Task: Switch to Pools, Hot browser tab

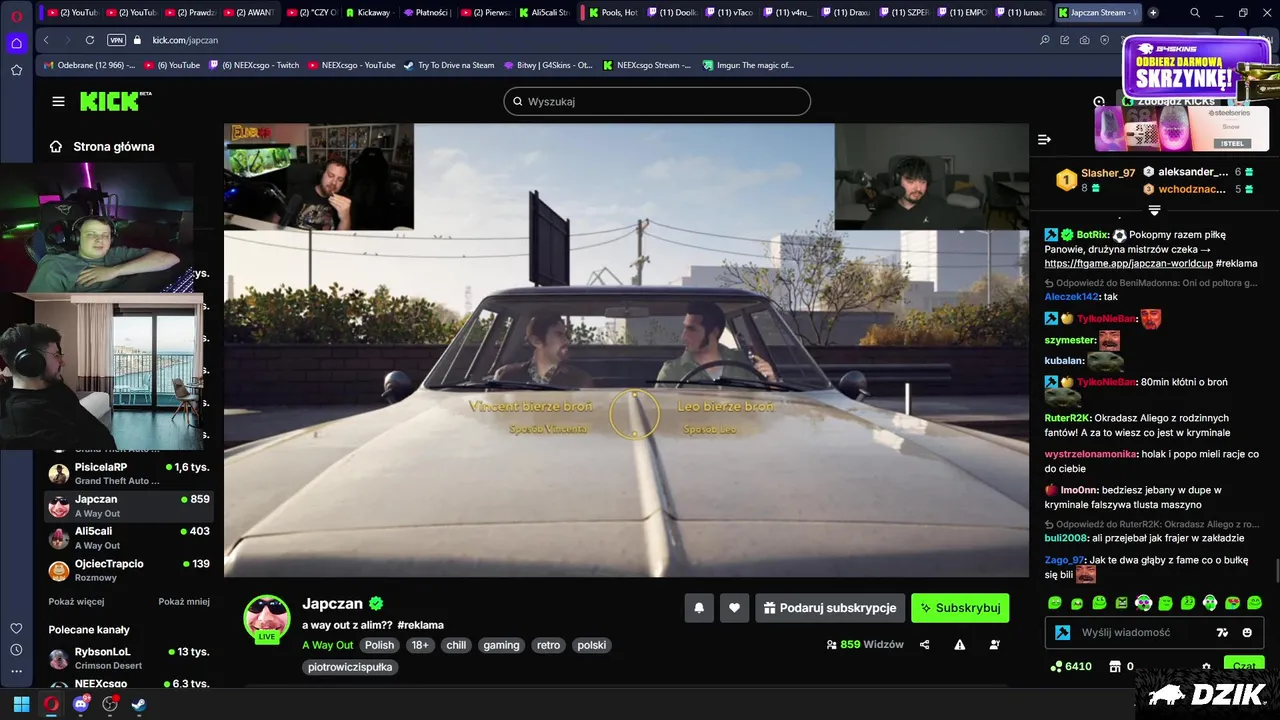Action: 611,13
